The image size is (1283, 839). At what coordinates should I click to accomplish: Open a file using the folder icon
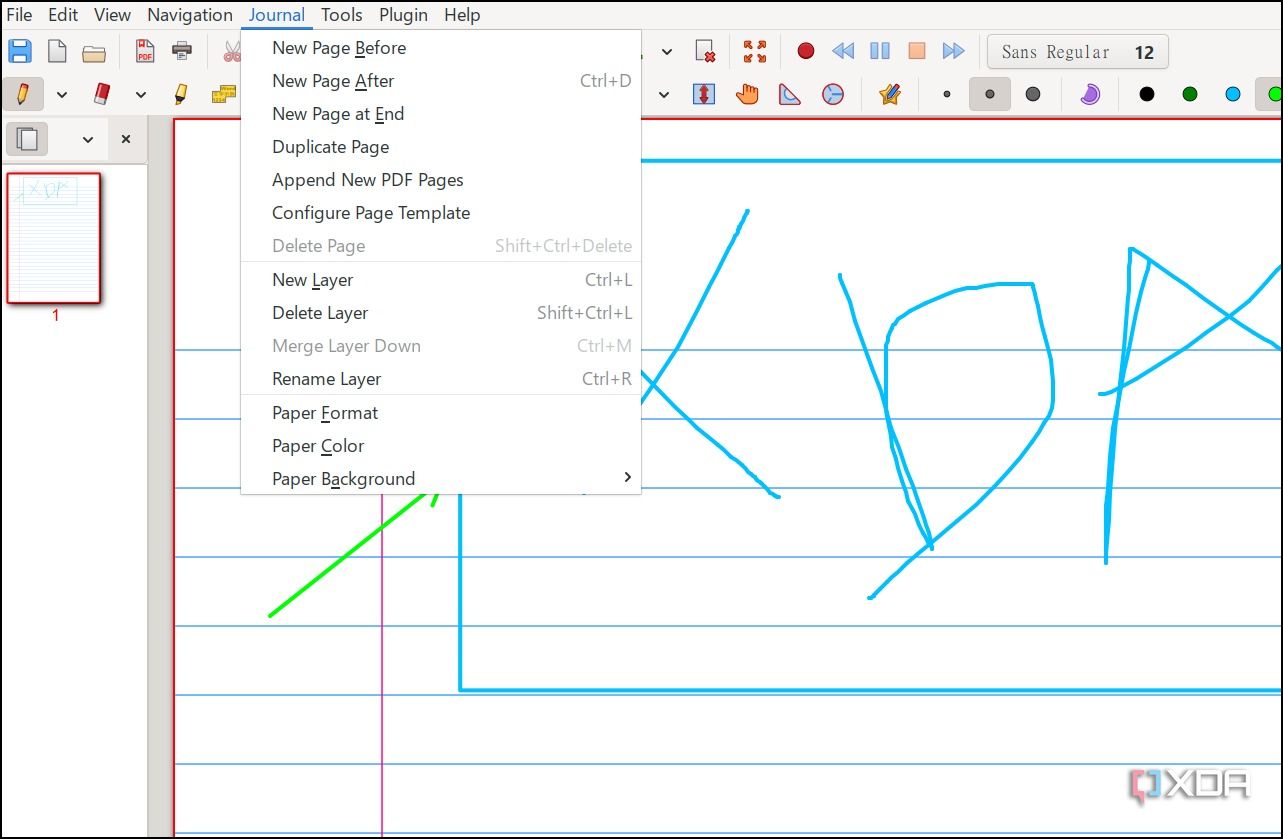[x=94, y=52]
